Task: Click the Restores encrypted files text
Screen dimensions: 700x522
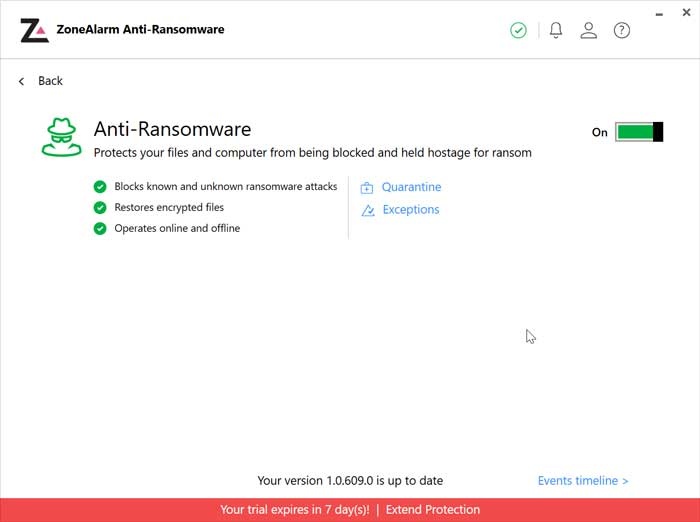Action: (169, 207)
